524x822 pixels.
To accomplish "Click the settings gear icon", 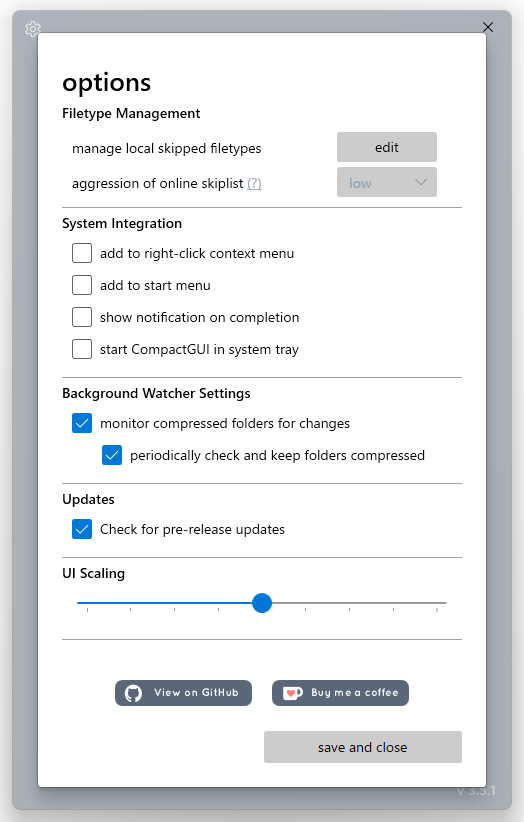I will (x=32, y=28).
